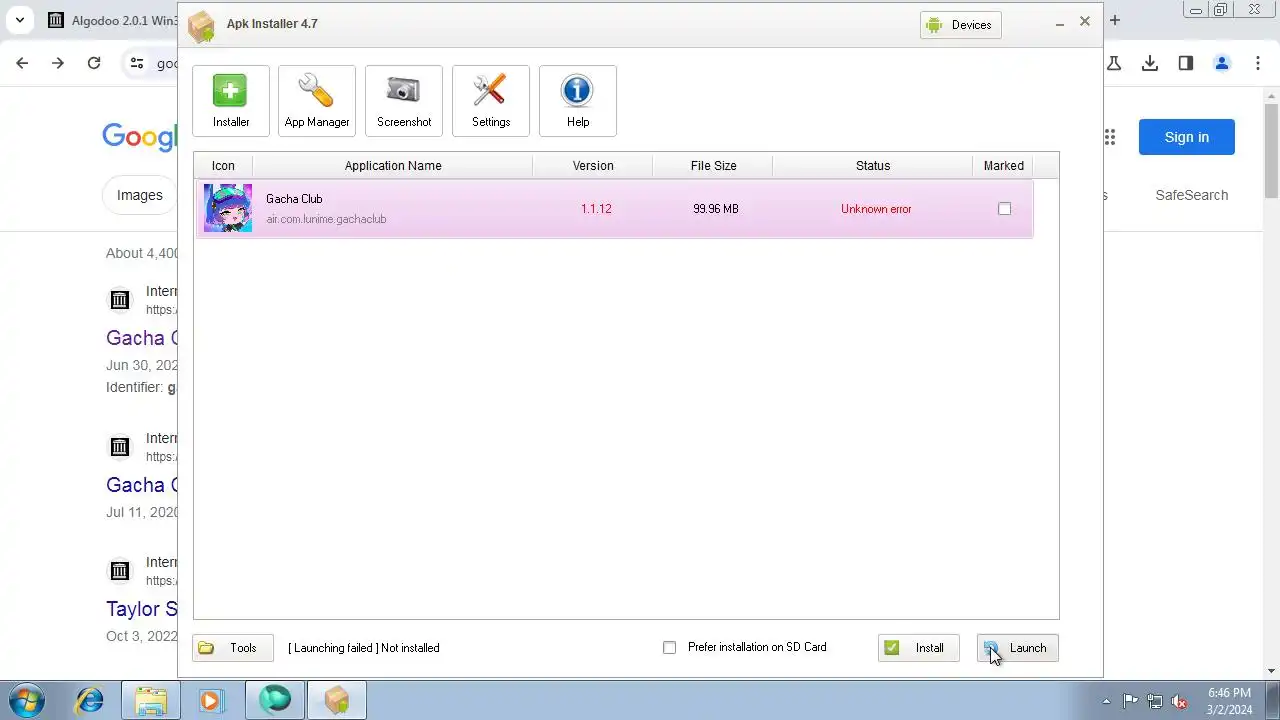Click the version value 1.1.12

596,209
